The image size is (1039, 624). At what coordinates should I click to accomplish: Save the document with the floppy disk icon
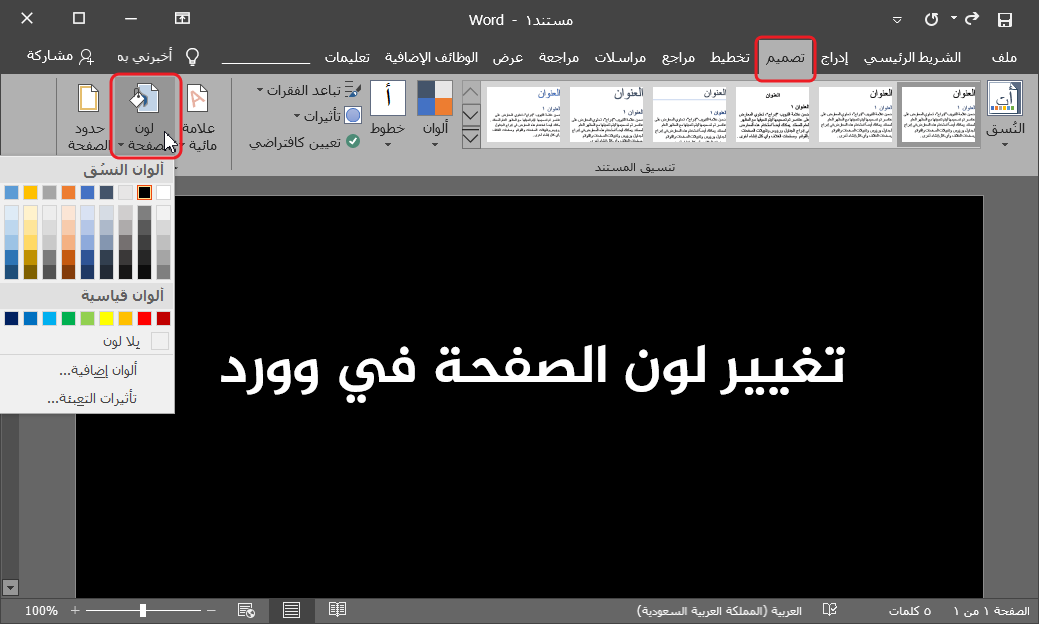pos(1005,20)
